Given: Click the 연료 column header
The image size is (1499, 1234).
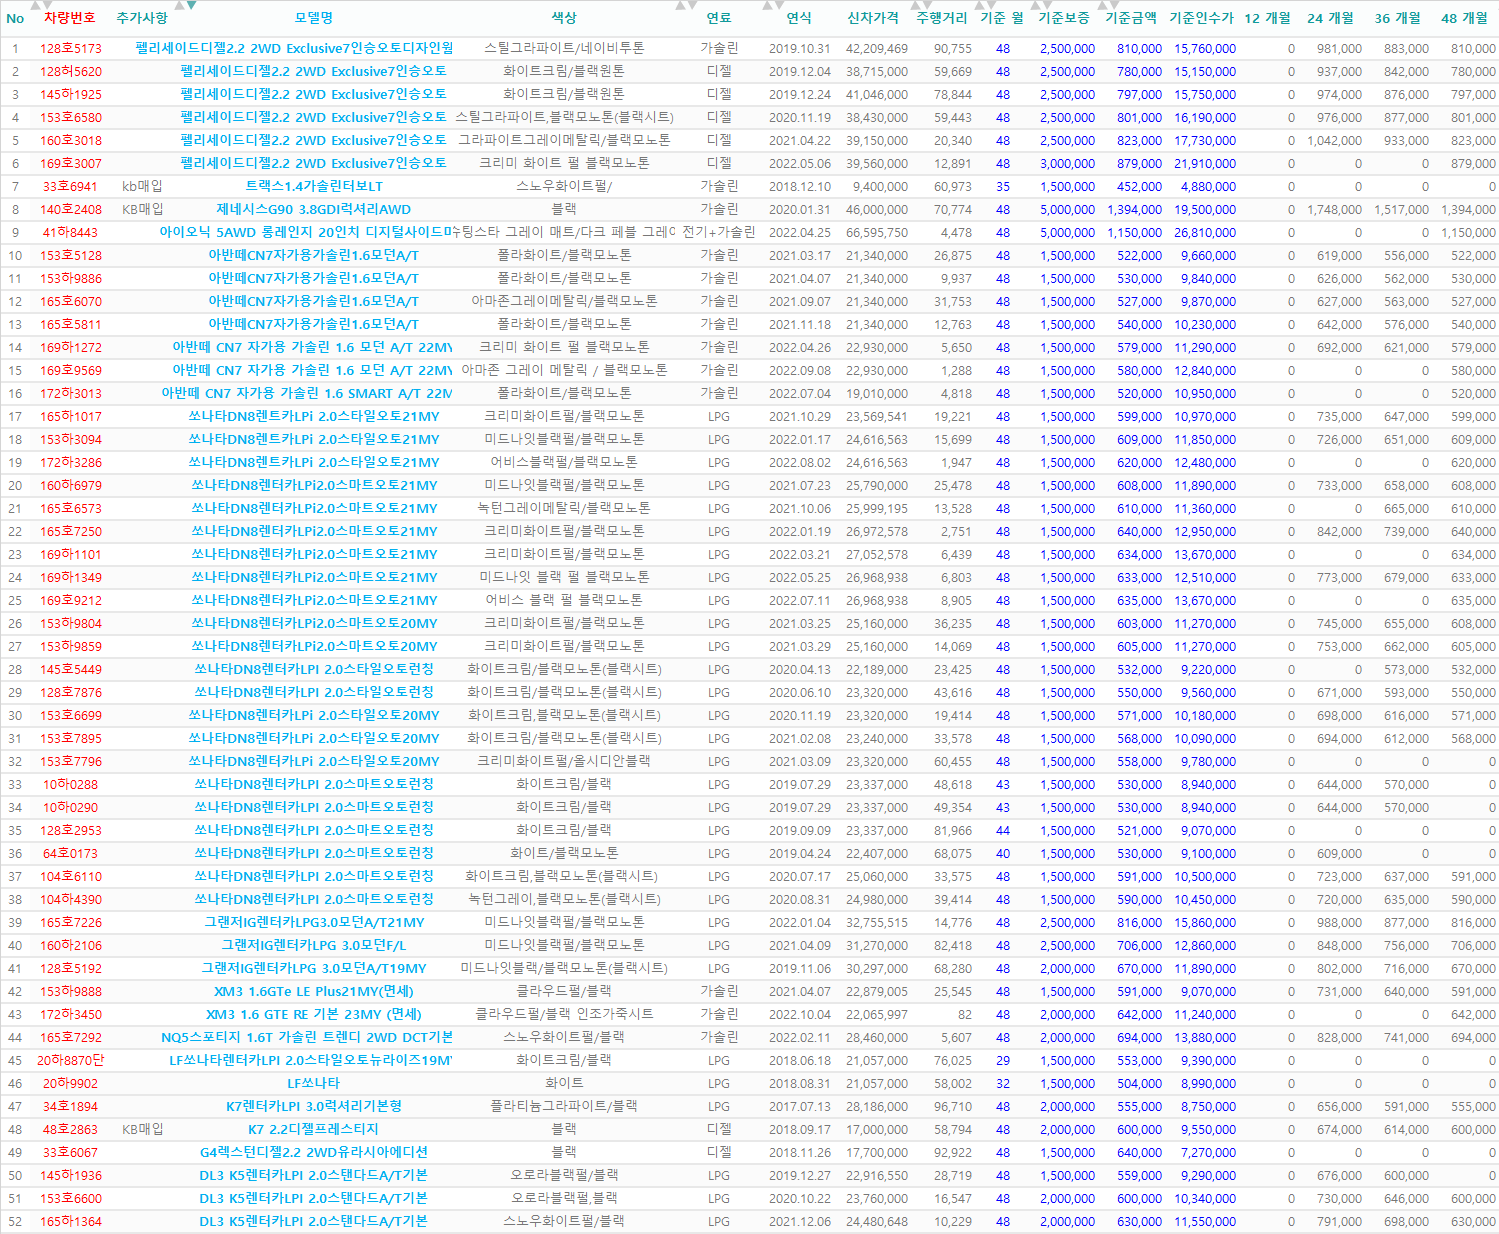Looking at the screenshot, I should click(x=719, y=18).
